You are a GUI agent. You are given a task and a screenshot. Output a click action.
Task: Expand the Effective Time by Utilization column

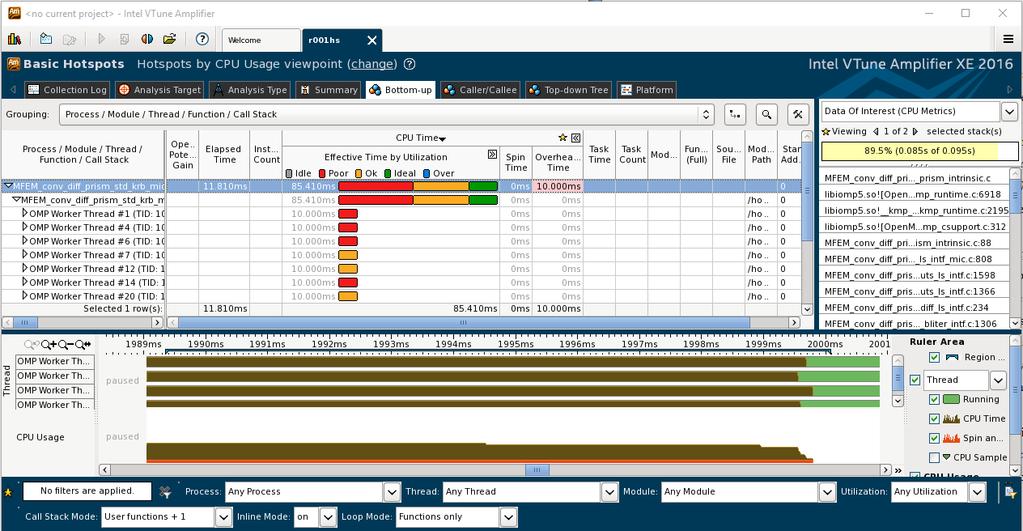pyautogui.click(x=493, y=155)
